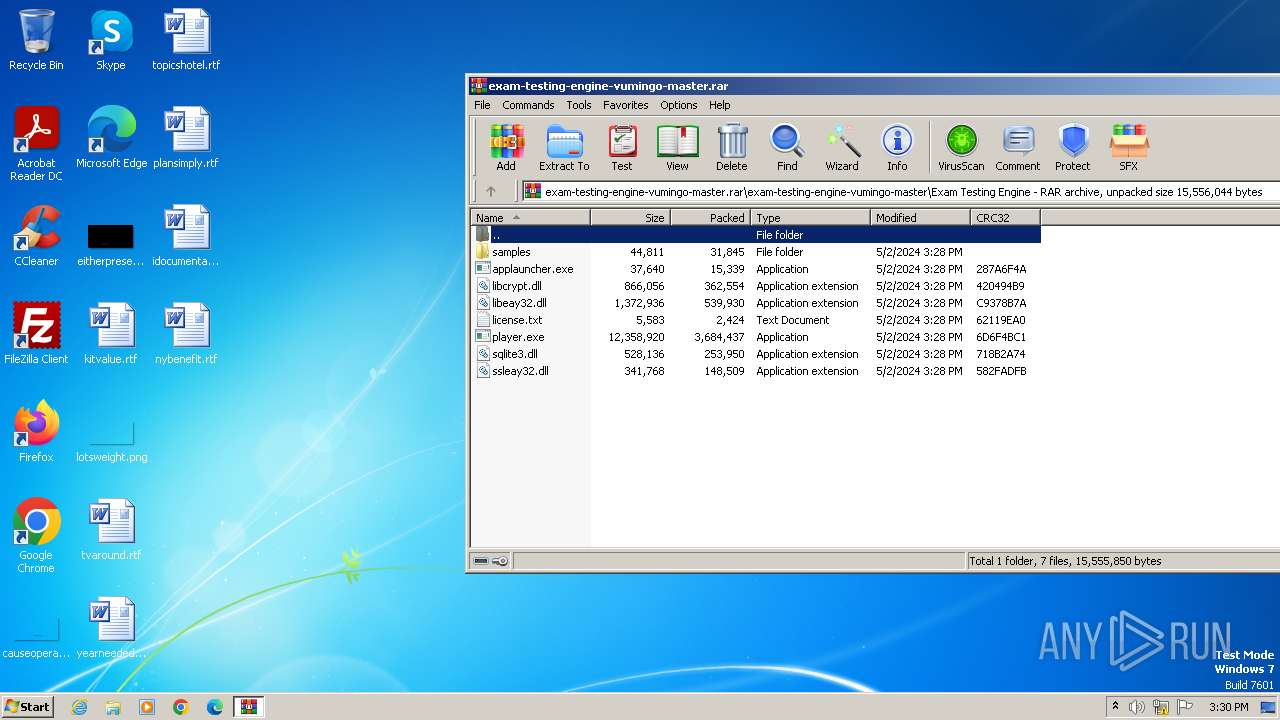This screenshot has height=720, width=1280.
Task: Select libeay32.dll in the archive
Action: [756, 303]
